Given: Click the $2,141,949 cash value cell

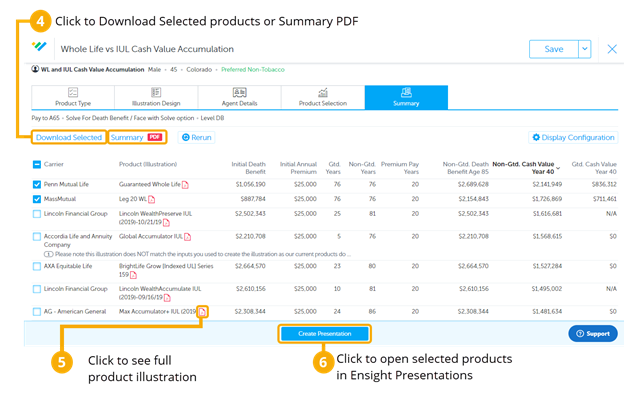Looking at the screenshot, I should tap(547, 184).
